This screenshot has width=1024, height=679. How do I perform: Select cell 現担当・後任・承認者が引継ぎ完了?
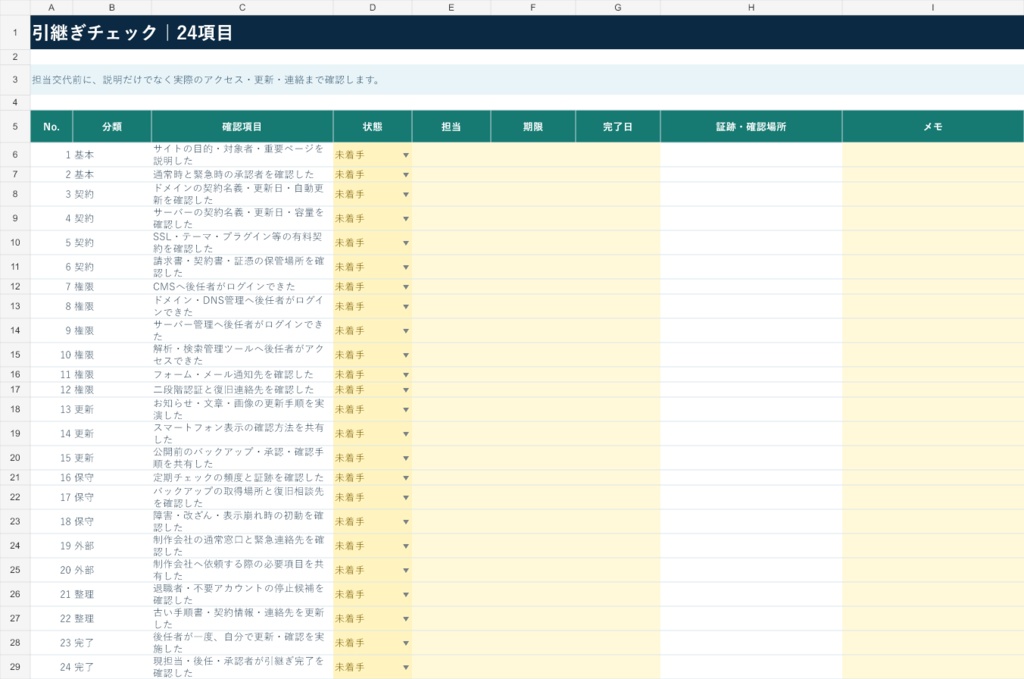242,667
